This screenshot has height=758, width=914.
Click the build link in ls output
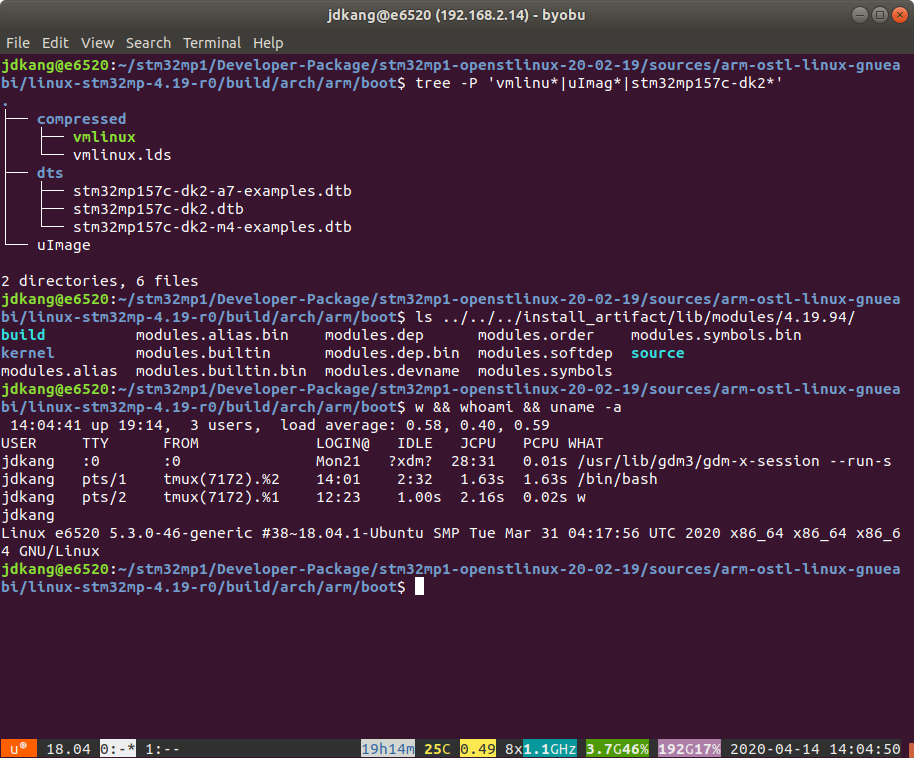click(x=23, y=335)
